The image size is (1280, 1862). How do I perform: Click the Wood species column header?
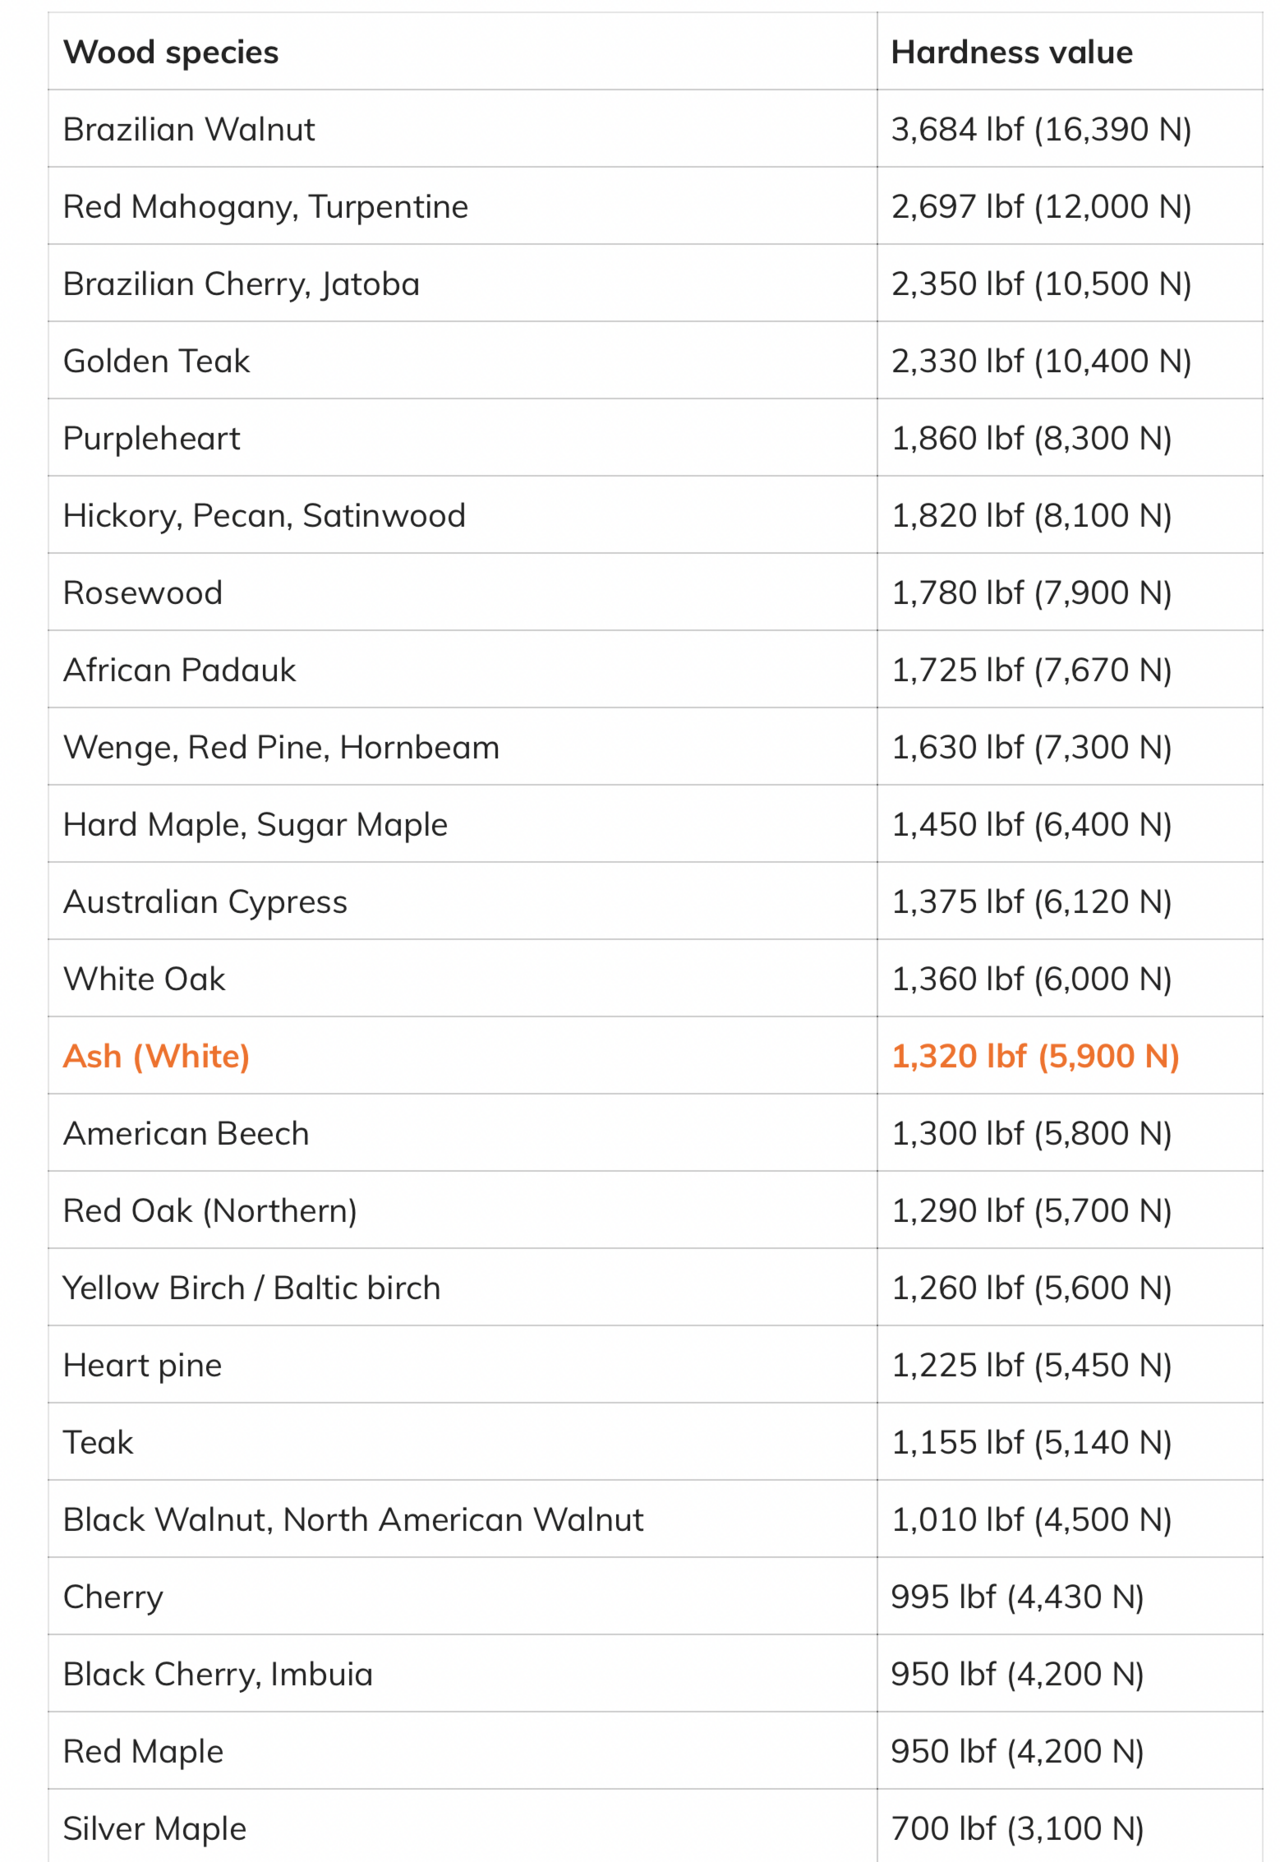coord(171,52)
